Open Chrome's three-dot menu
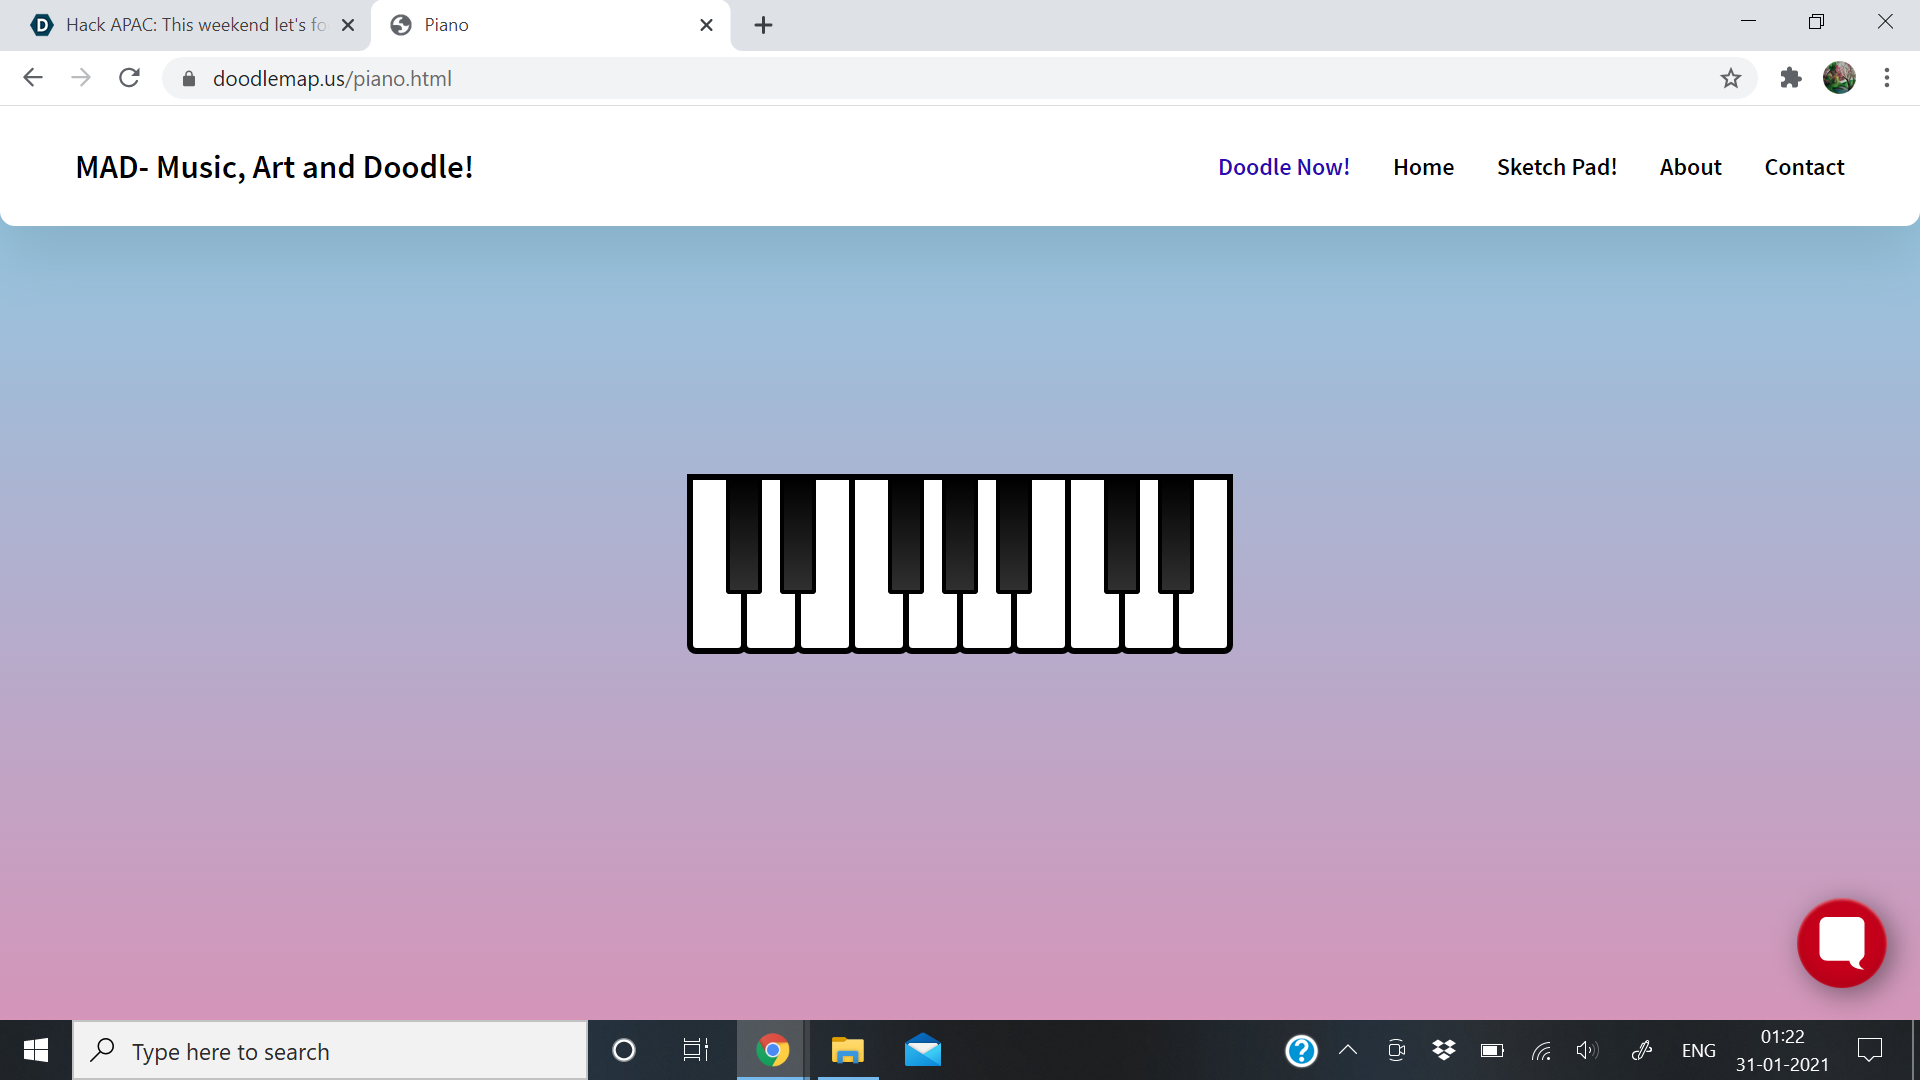The image size is (1920, 1080). click(x=1887, y=78)
